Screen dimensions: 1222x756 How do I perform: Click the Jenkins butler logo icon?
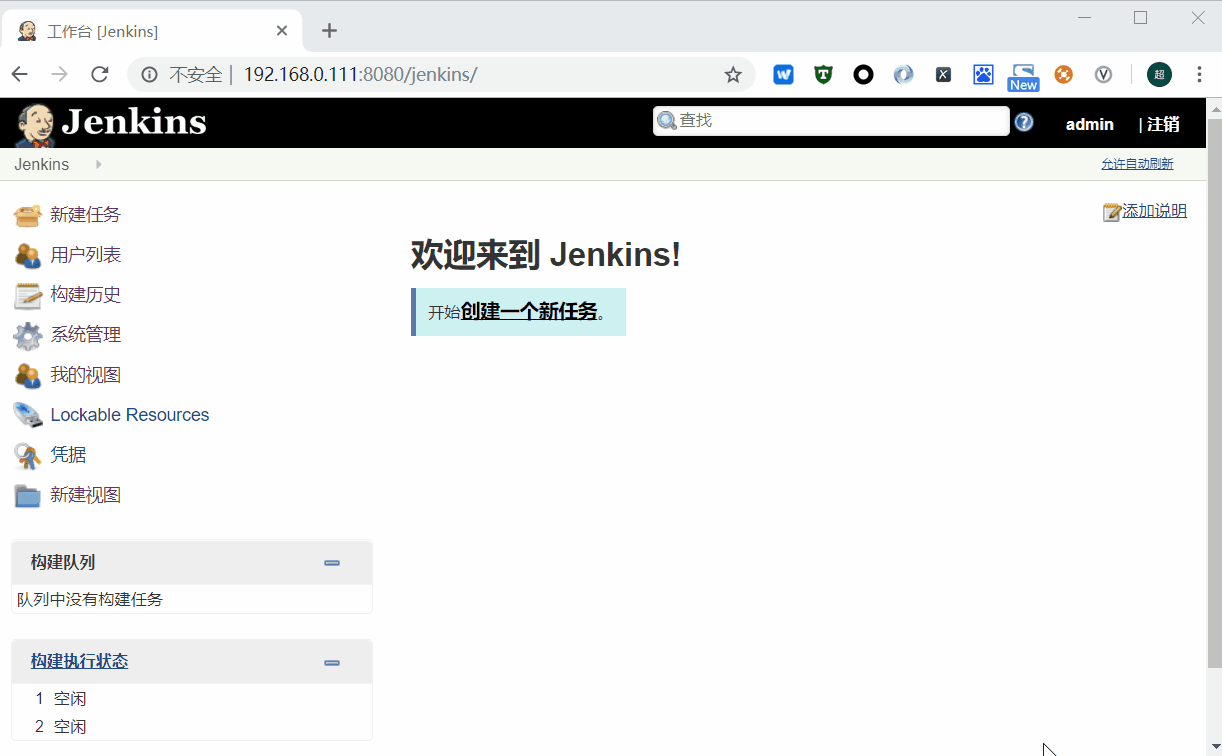35,124
